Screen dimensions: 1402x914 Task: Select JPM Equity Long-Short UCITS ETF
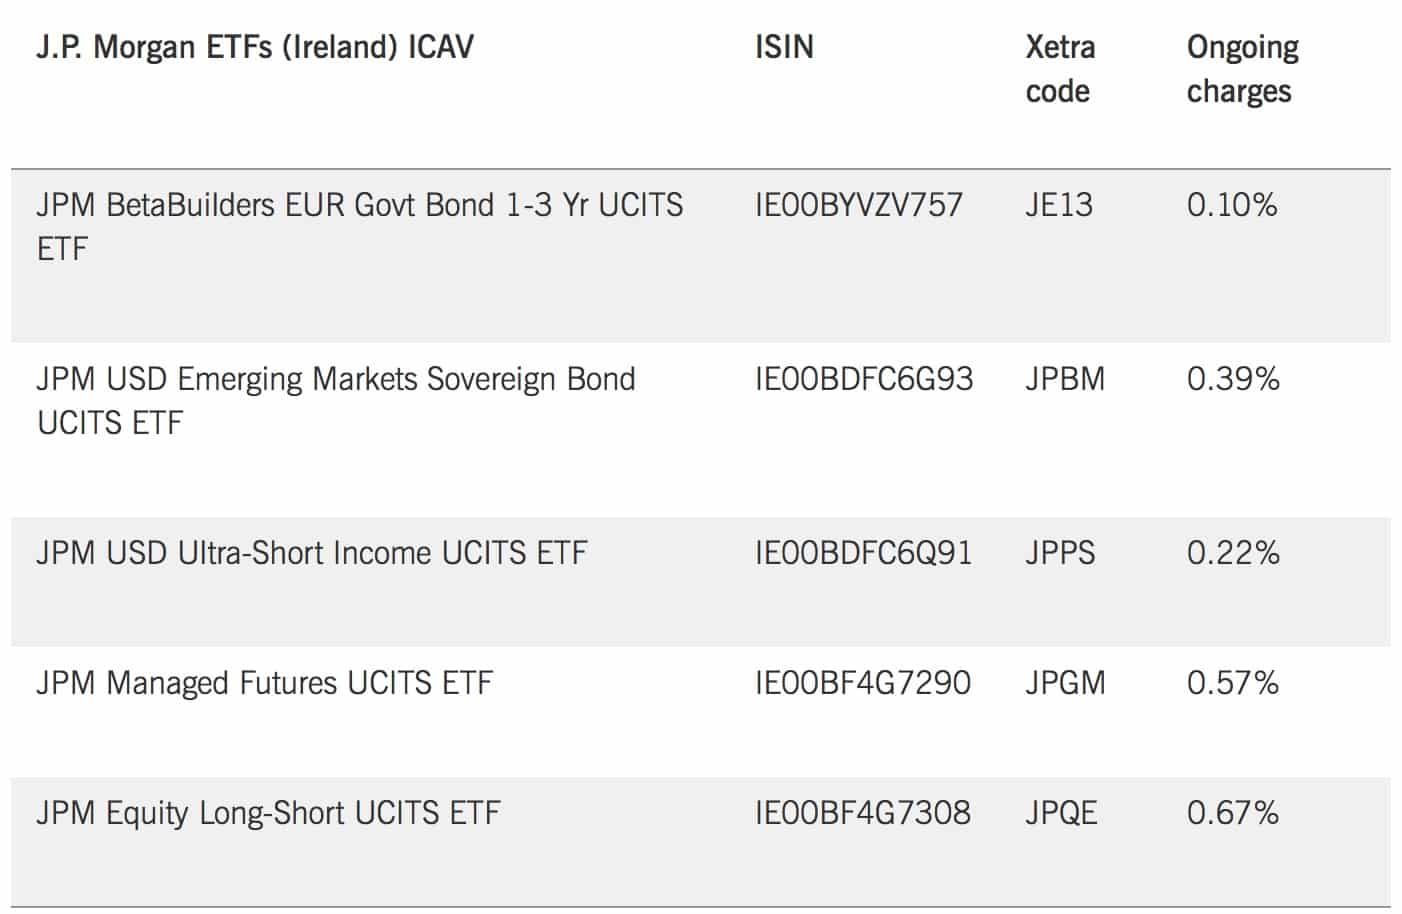click(268, 813)
